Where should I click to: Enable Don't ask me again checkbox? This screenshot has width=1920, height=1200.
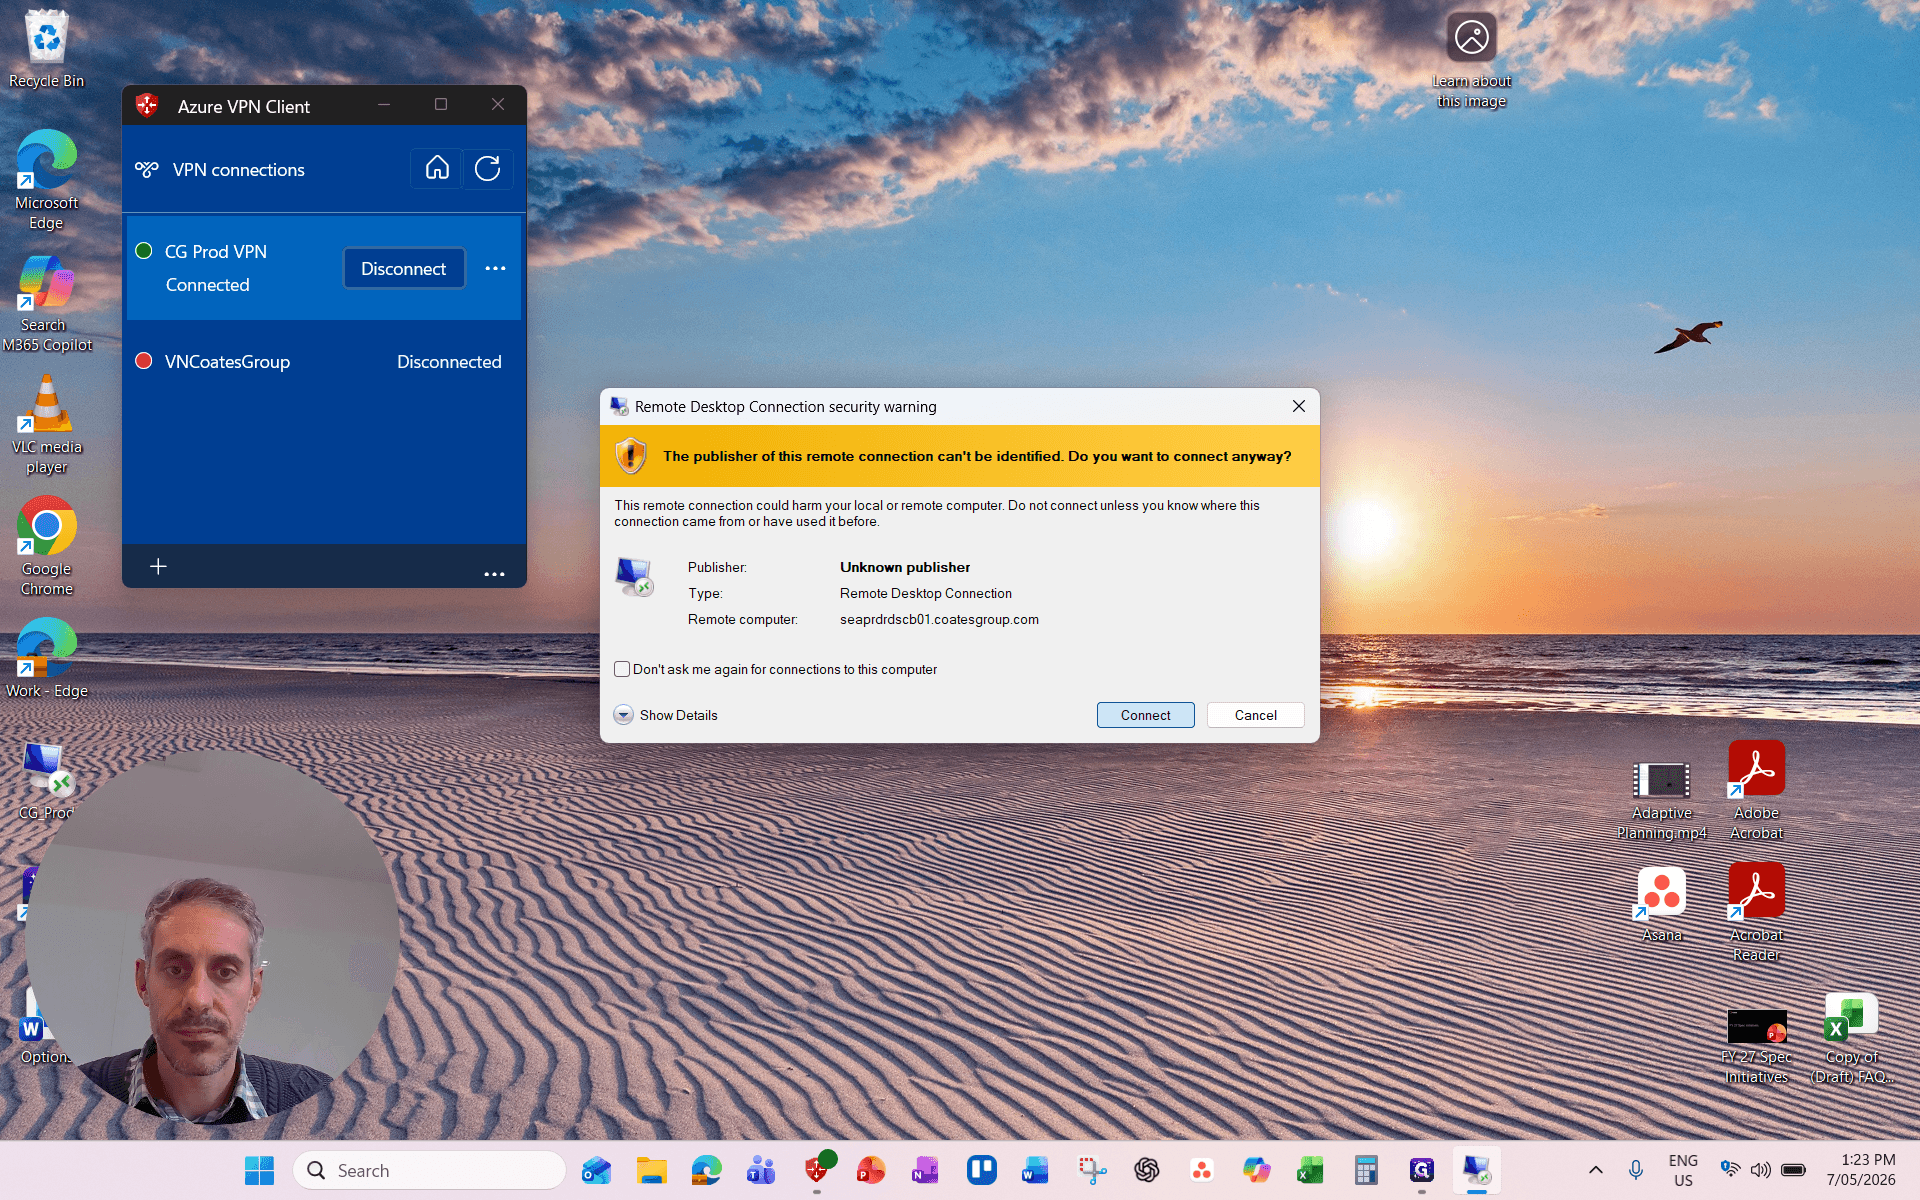(x=622, y=669)
